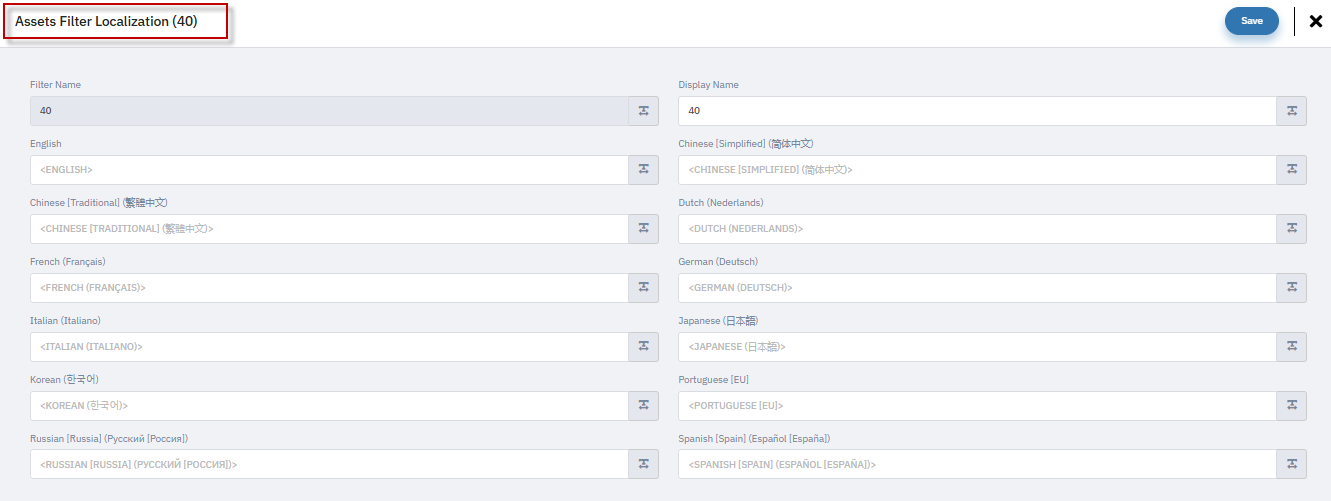1331x501 pixels.
Task: Click the Korean translation input field
Action: (328, 406)
